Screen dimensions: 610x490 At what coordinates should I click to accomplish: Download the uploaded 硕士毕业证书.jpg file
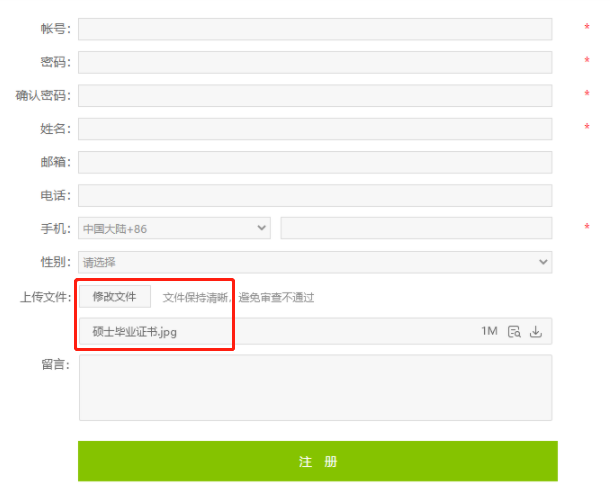coord(536,332)
